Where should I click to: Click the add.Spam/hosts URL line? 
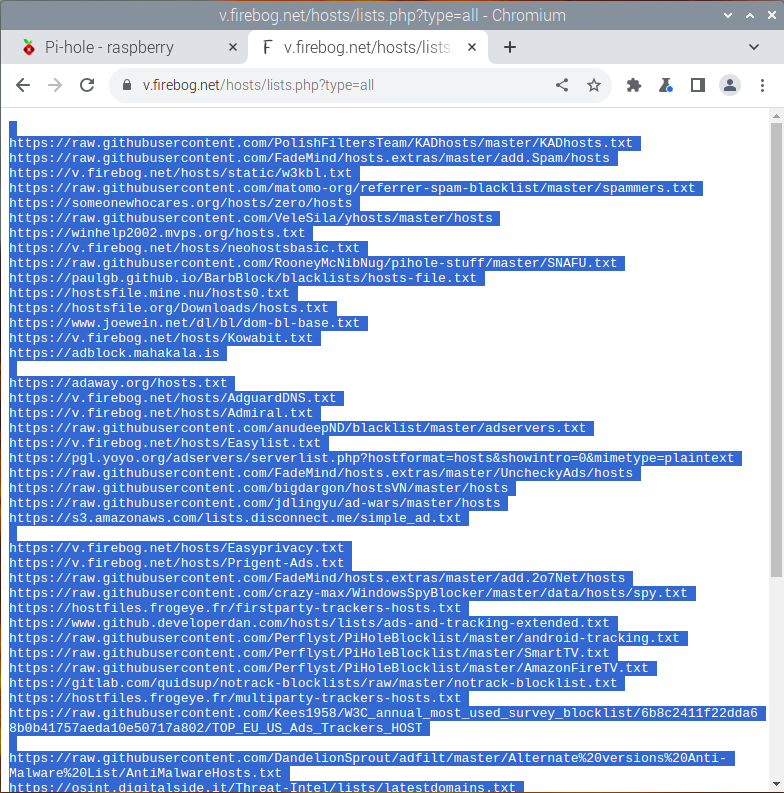(309, 158)
